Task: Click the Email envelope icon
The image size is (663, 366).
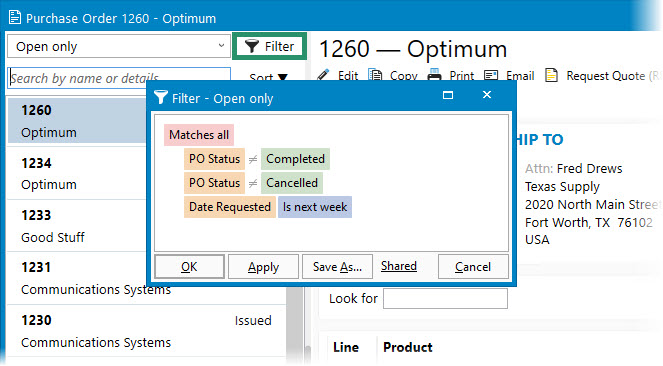Action: coord(491,75)
